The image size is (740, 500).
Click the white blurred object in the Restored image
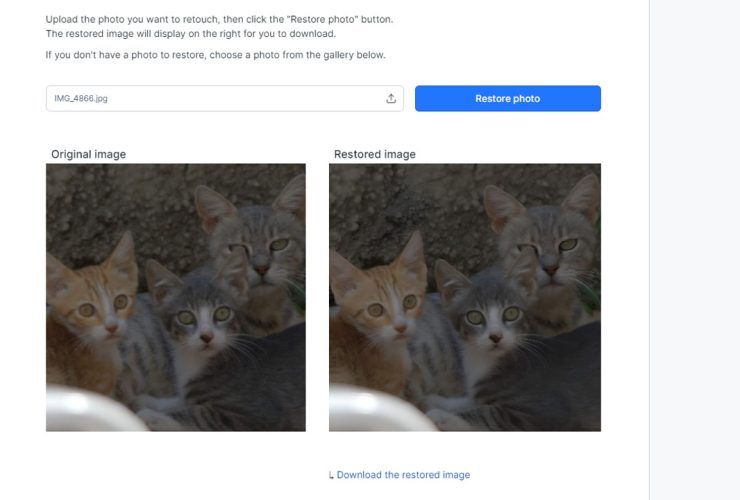click(378, 408)
